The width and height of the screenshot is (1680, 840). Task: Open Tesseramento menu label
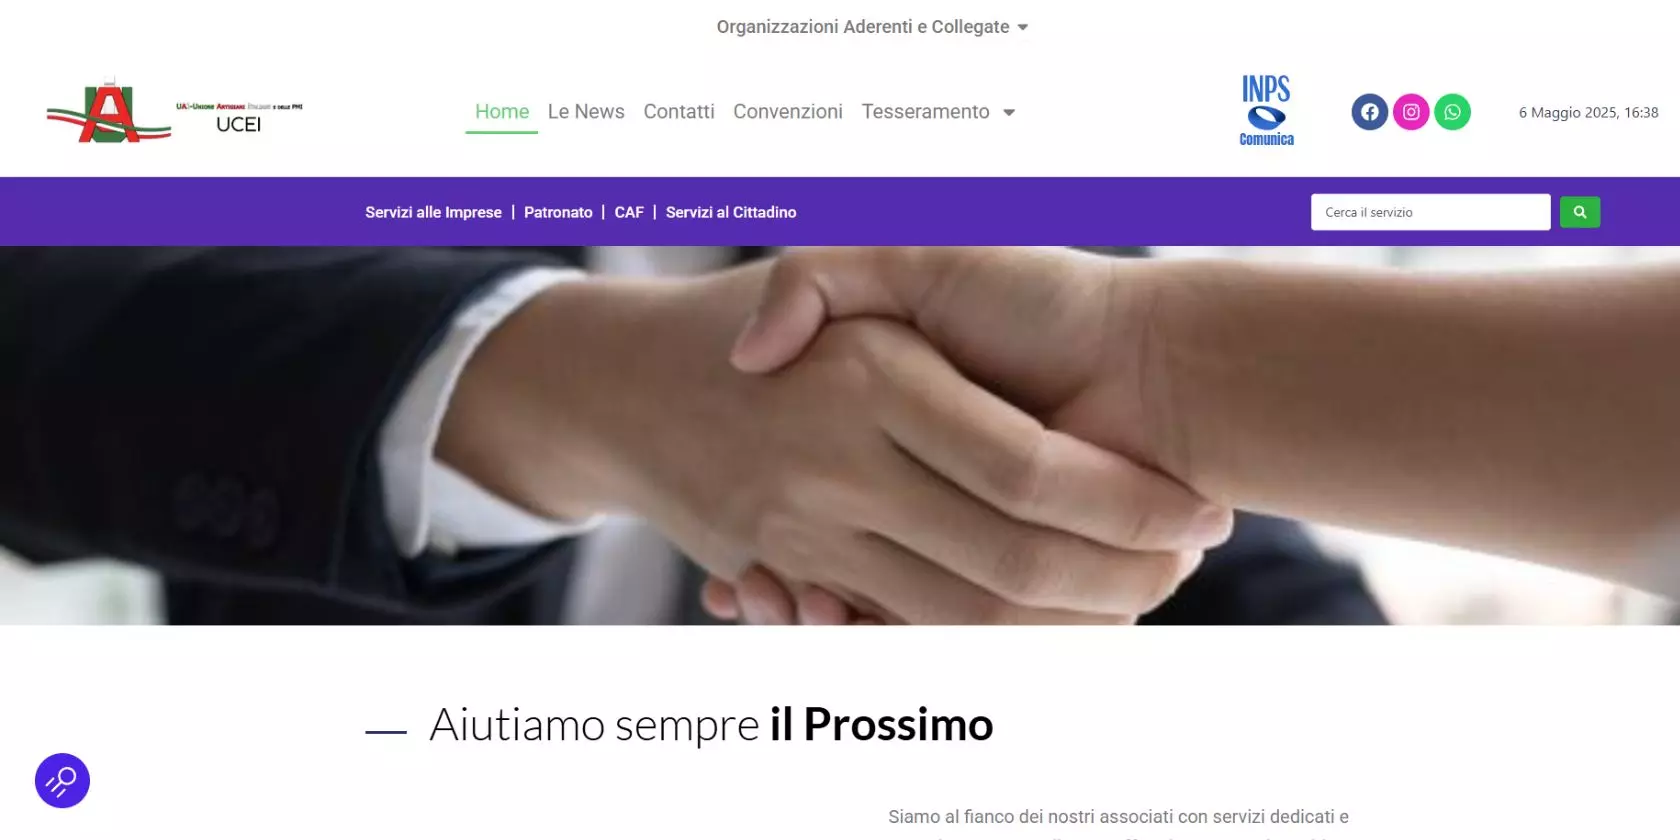coord(925,112)
